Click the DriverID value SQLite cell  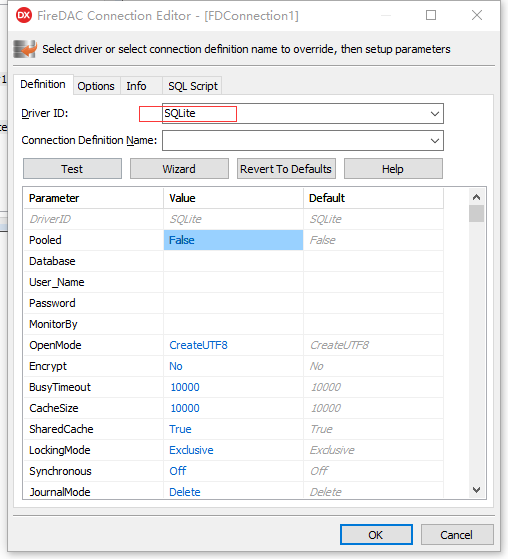coord(234,219)
